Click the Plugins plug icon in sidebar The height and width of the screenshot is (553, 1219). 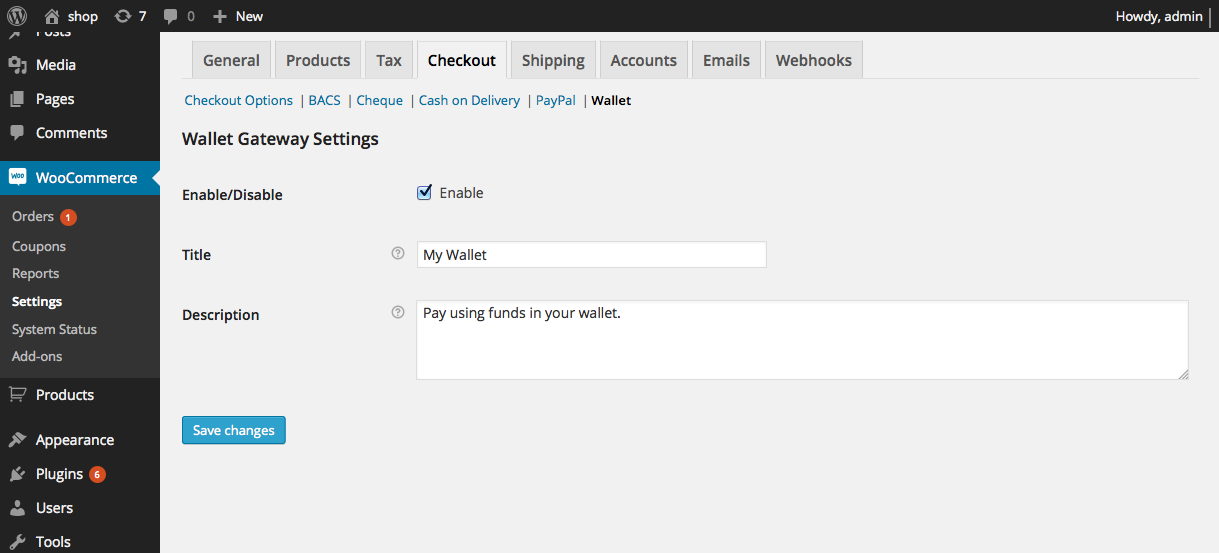point(18,474)
